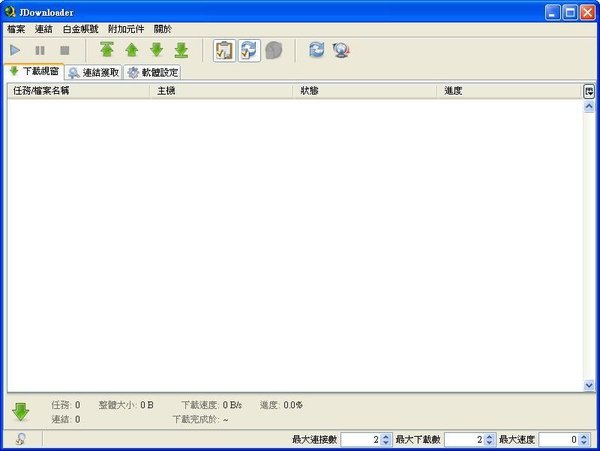This screenshot has height=451, width=600.
Task: Click the status bar search icon
Action: pyautogui.click(x=21, y=439)
